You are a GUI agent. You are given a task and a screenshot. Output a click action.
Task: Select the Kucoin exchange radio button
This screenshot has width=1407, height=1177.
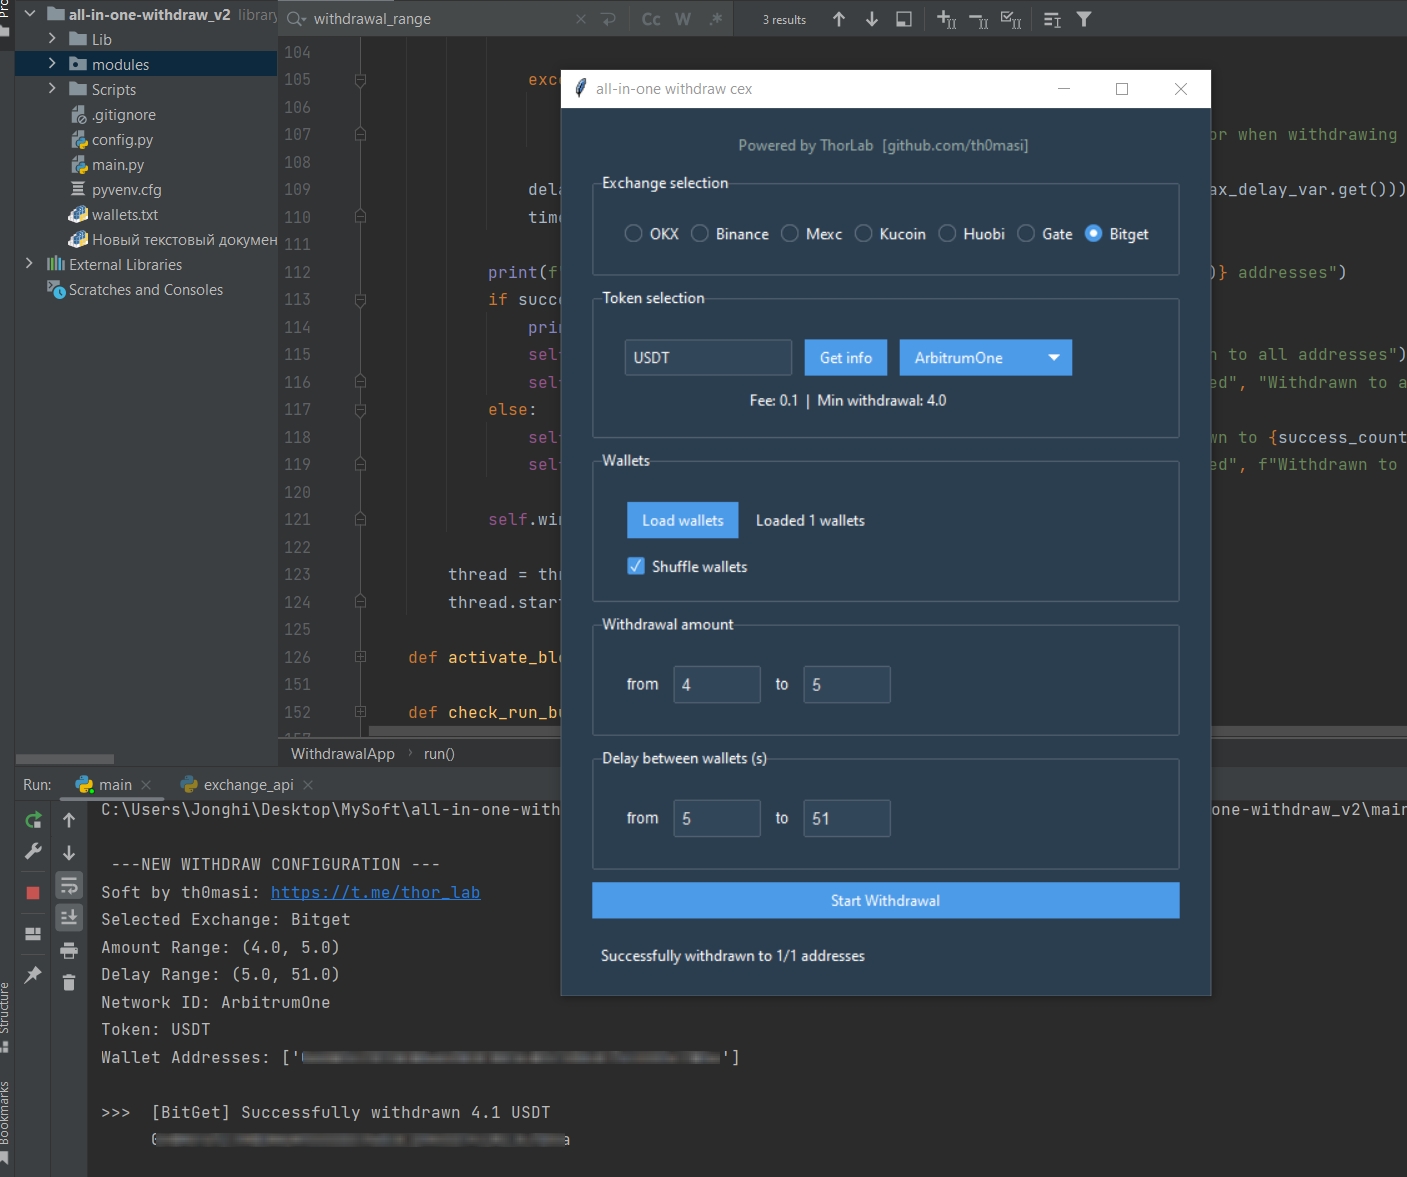pyautogui.click(x=864, y=233)
